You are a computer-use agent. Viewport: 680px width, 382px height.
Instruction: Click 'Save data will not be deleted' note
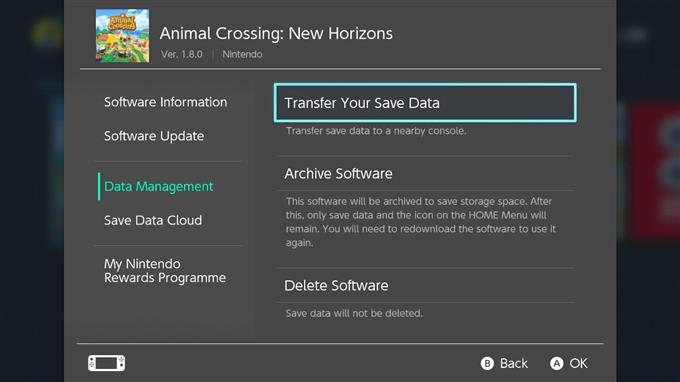point(354,313)
